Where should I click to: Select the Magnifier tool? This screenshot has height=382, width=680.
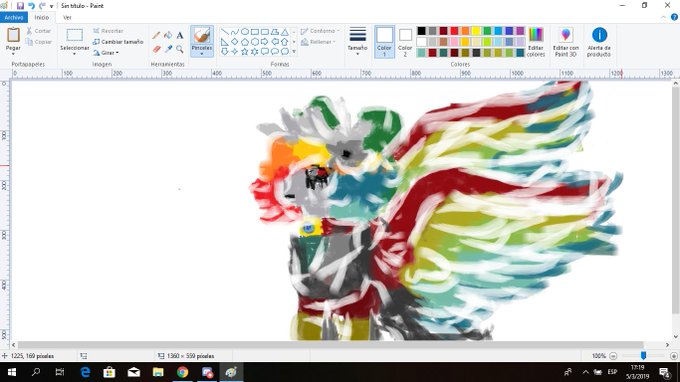click(x=180, y=49)
